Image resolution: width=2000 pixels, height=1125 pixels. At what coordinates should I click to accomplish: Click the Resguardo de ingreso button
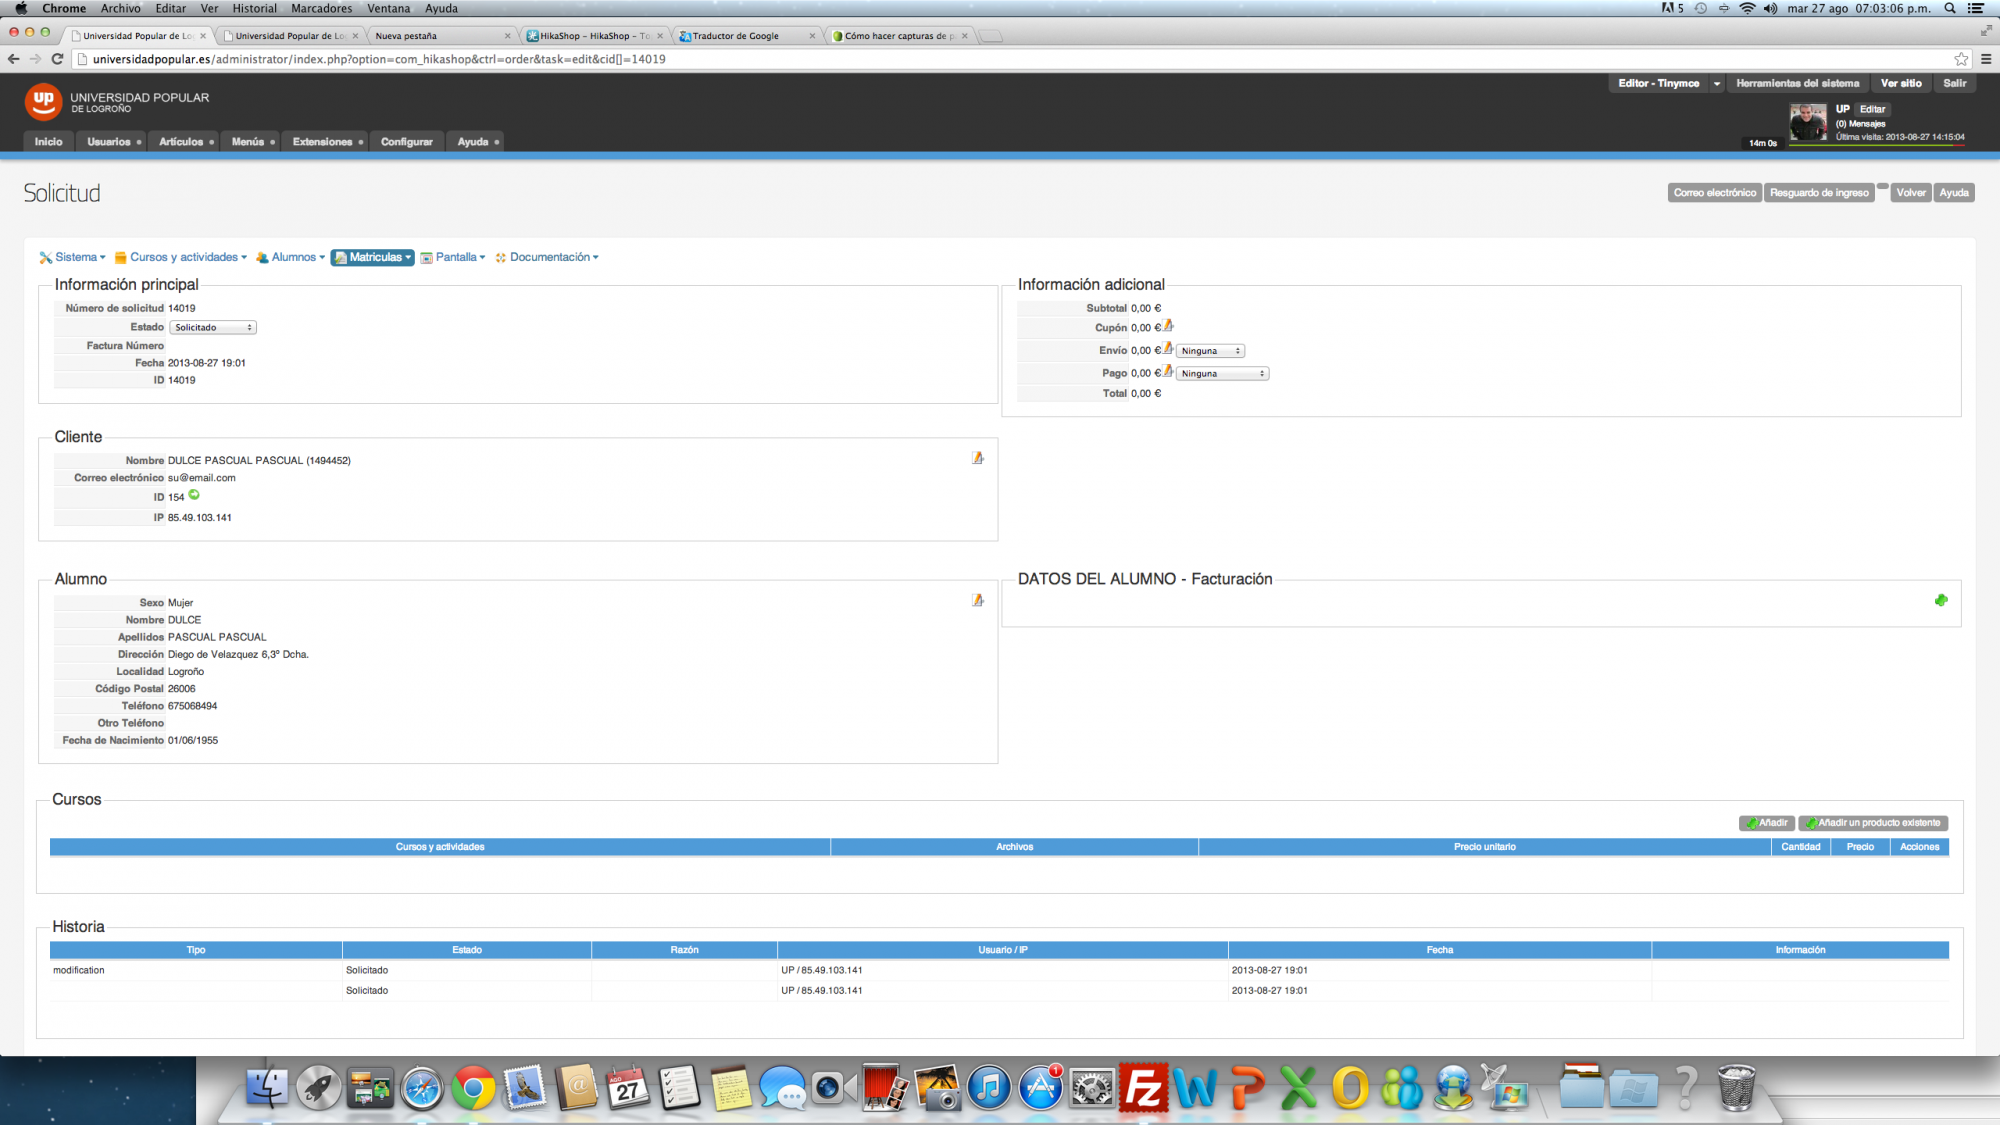click(1819, 193)
